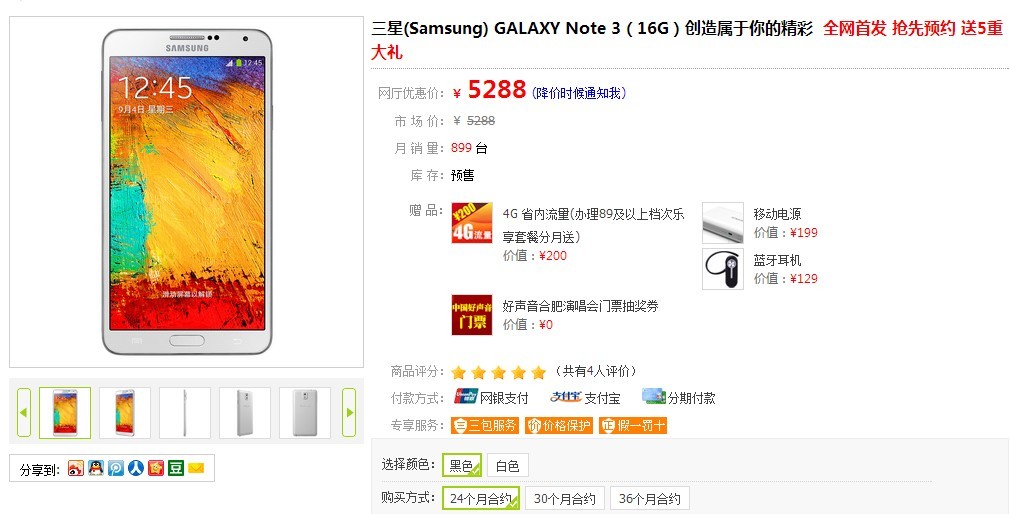Share to Douban green icon
This screenshot has height=514, width=1010.
click(x=176, y=468)
